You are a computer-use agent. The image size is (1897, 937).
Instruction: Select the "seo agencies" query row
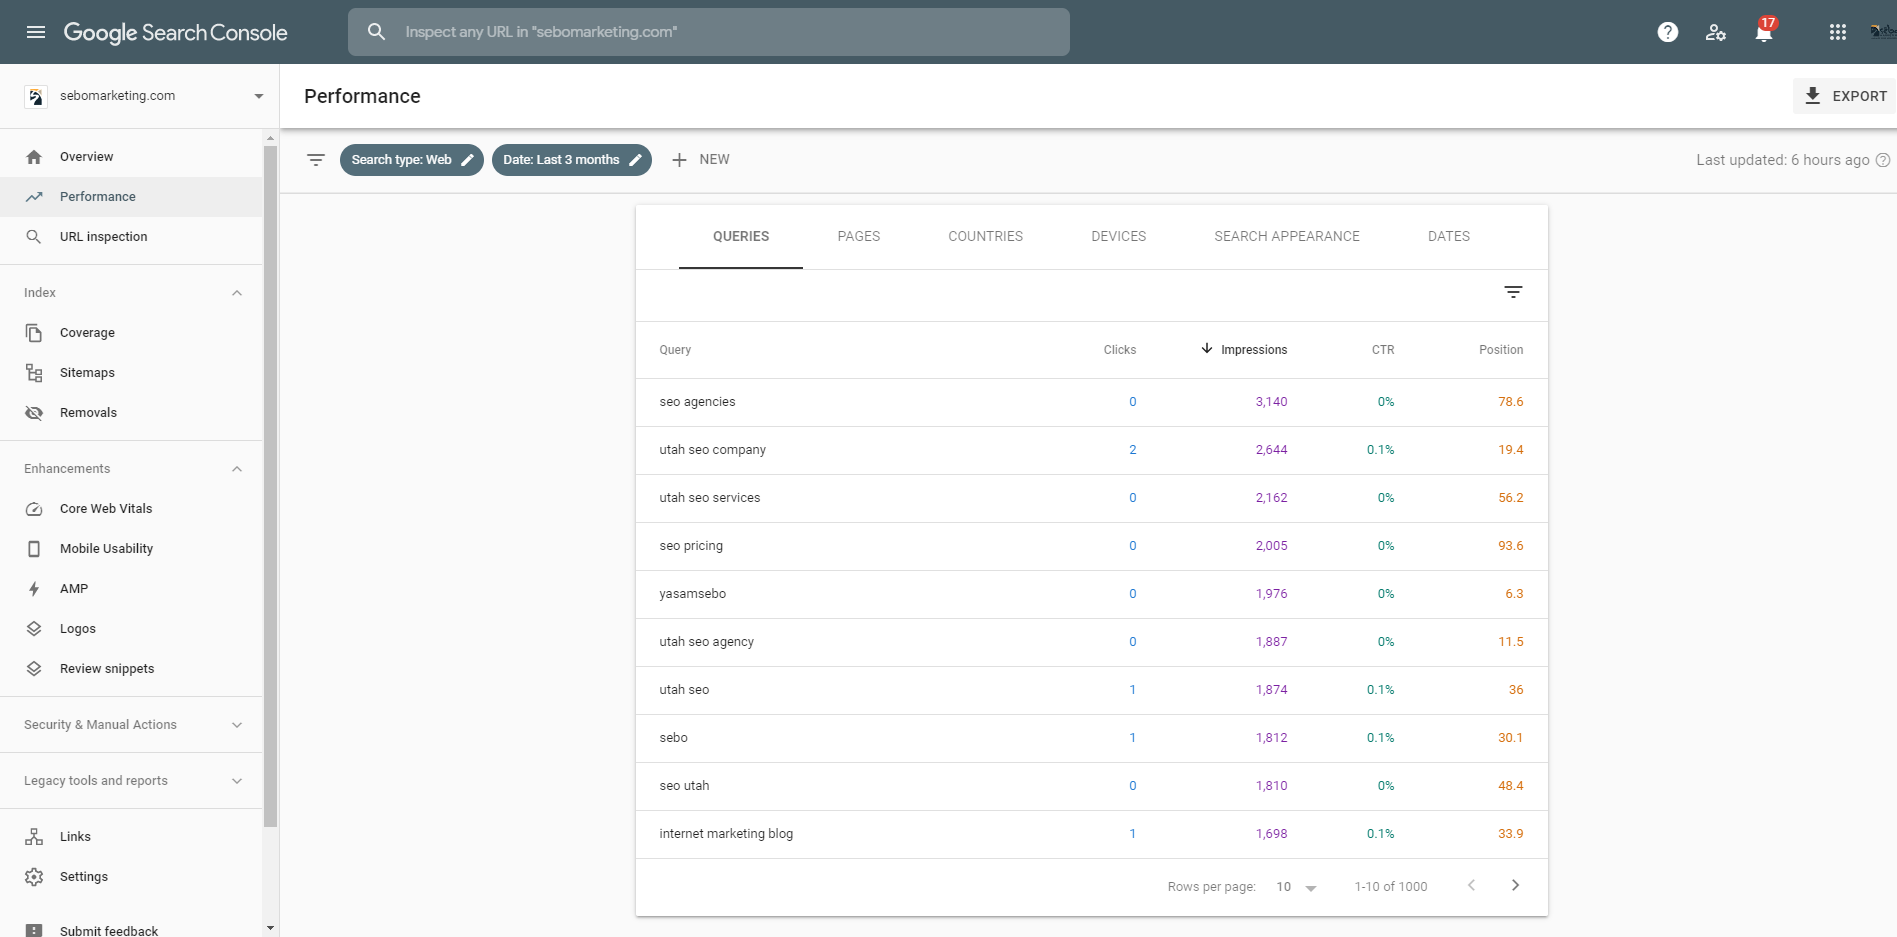click(x=1092, y=402)
